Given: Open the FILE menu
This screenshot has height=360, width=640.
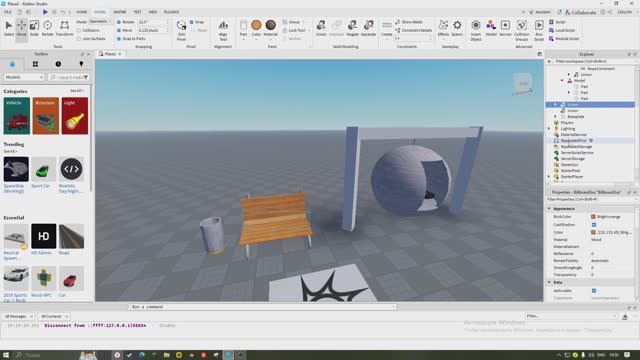Looking at the screenshot, I should coord(8,12).
